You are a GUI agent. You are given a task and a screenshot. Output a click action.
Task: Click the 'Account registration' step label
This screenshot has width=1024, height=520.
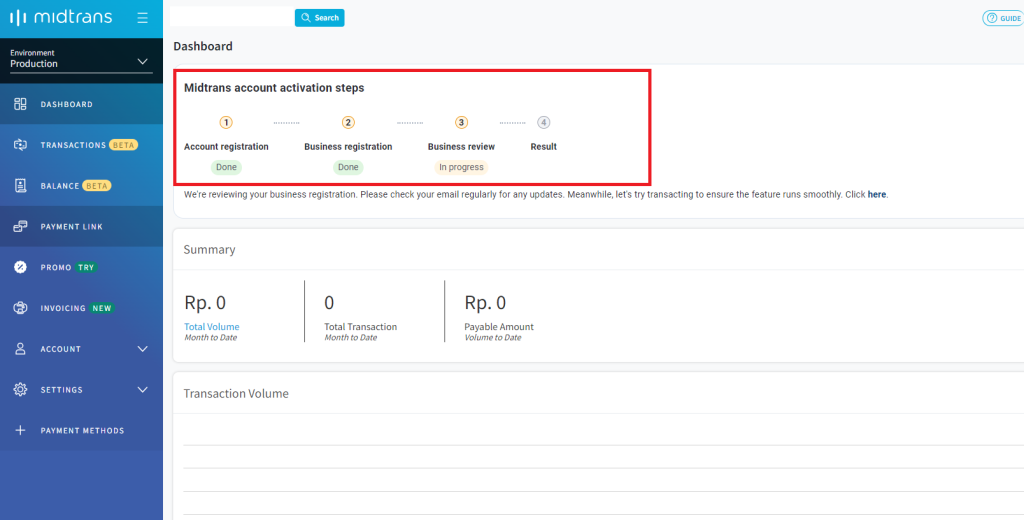[x=226, y=147]
